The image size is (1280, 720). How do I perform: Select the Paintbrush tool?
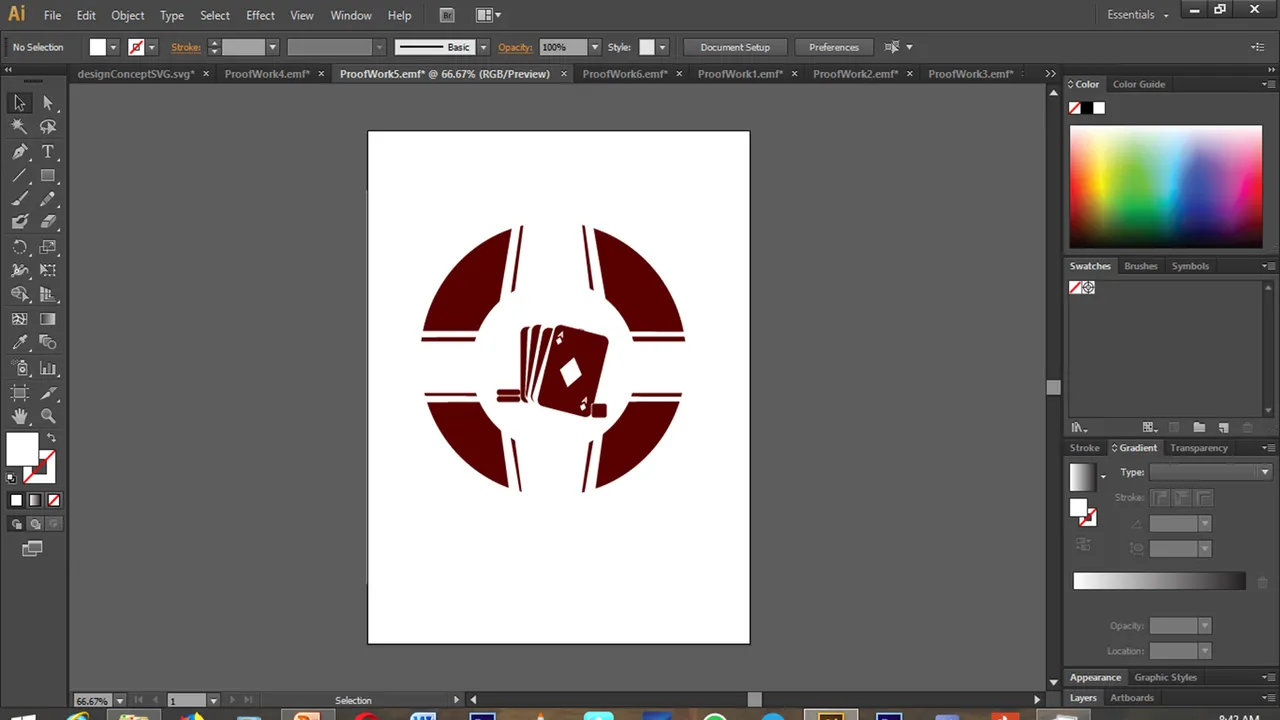coord(19,199)
